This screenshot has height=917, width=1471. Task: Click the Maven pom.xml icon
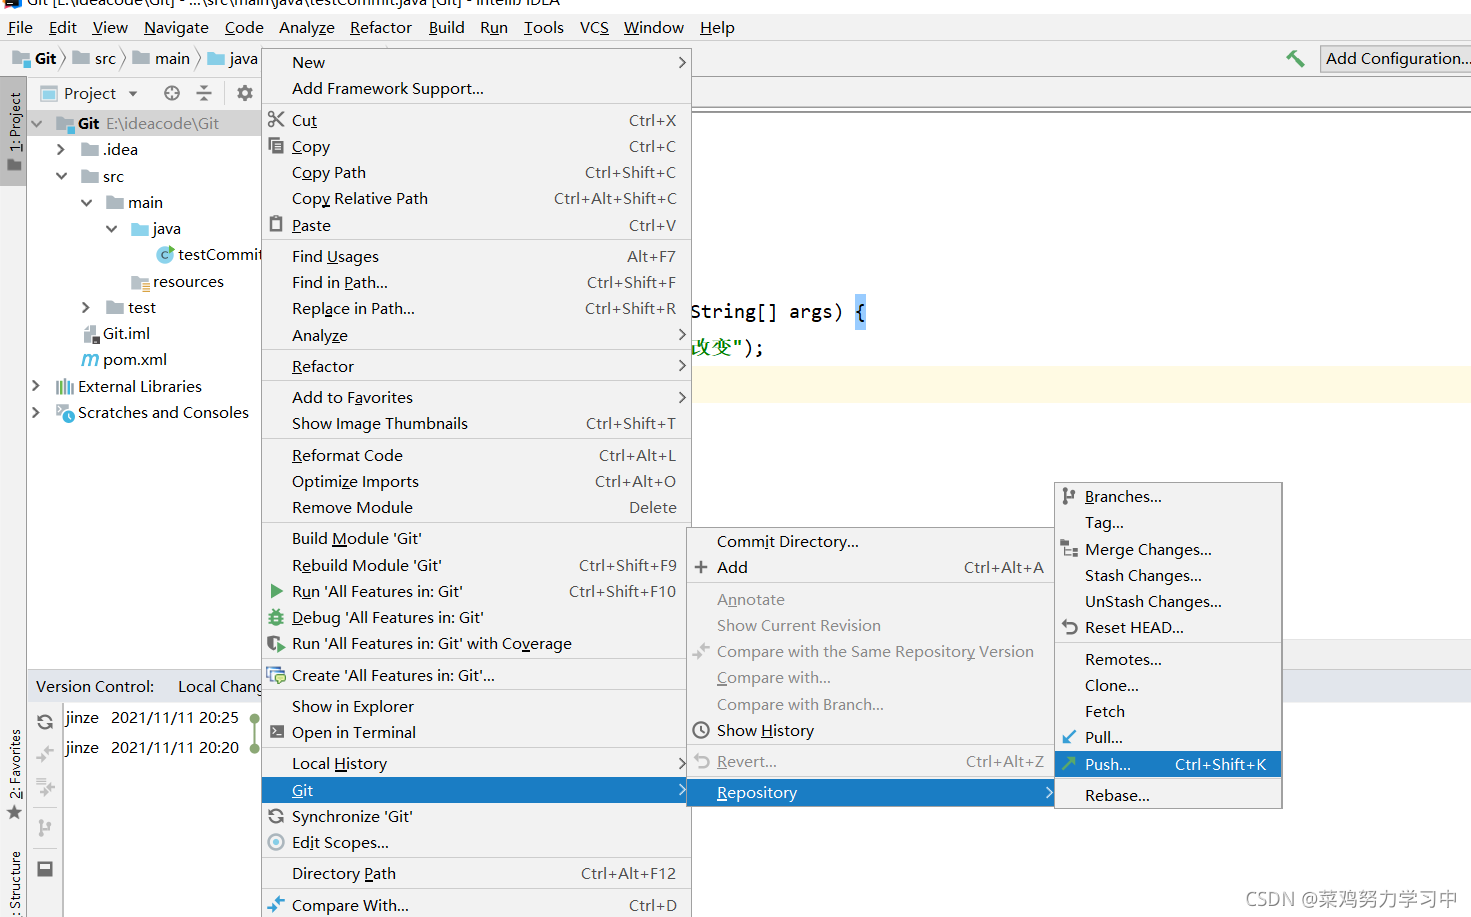click(x=90, y=359)
